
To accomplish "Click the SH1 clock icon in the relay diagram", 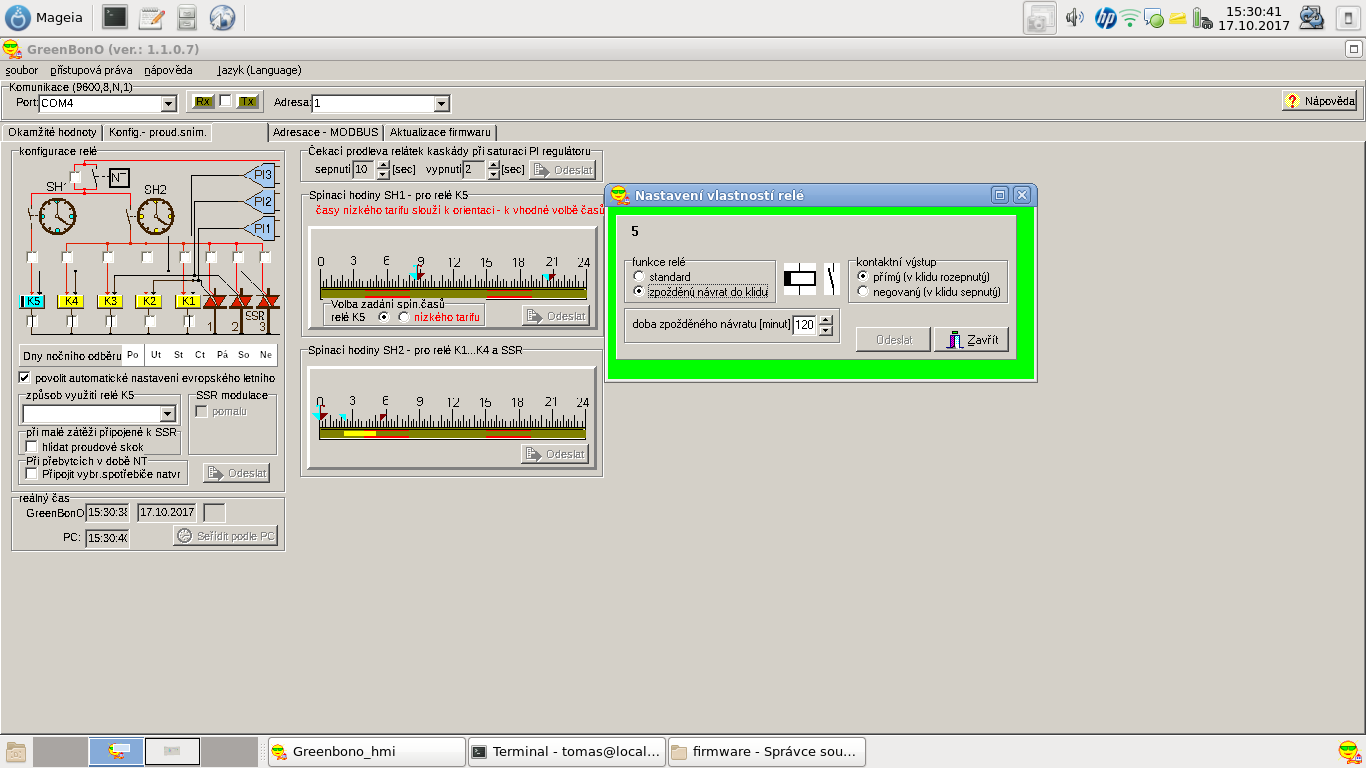I will (57, 215).
